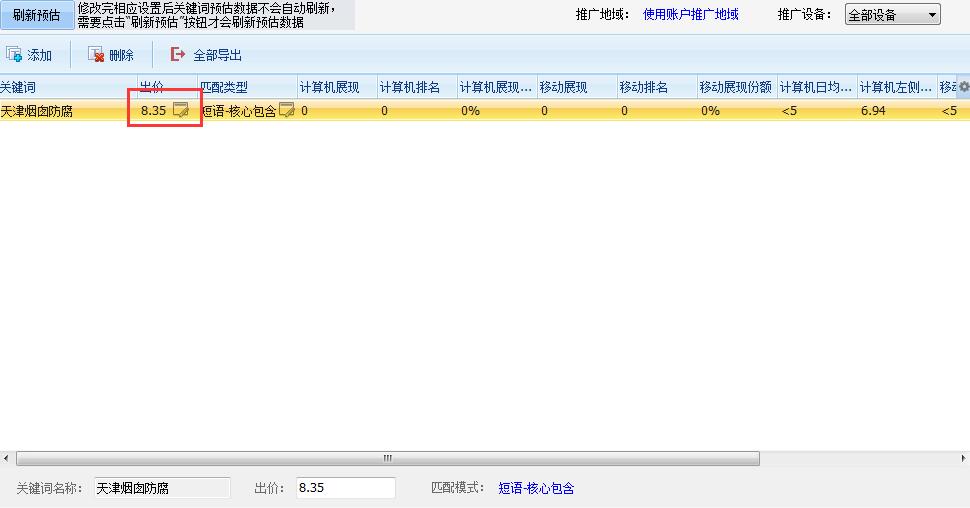Click the horizontal scrollbar thumb

click(x=385, y=459)
